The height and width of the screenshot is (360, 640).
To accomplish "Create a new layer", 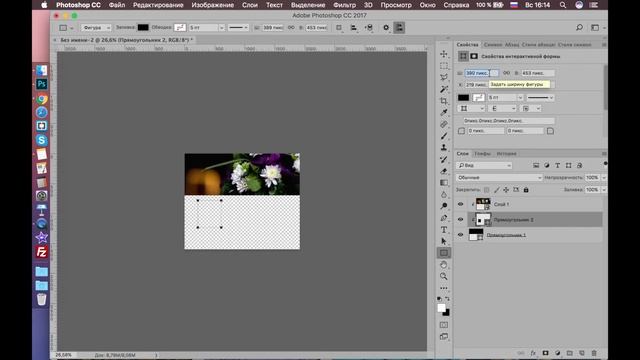I will click(x=582, y=353).
